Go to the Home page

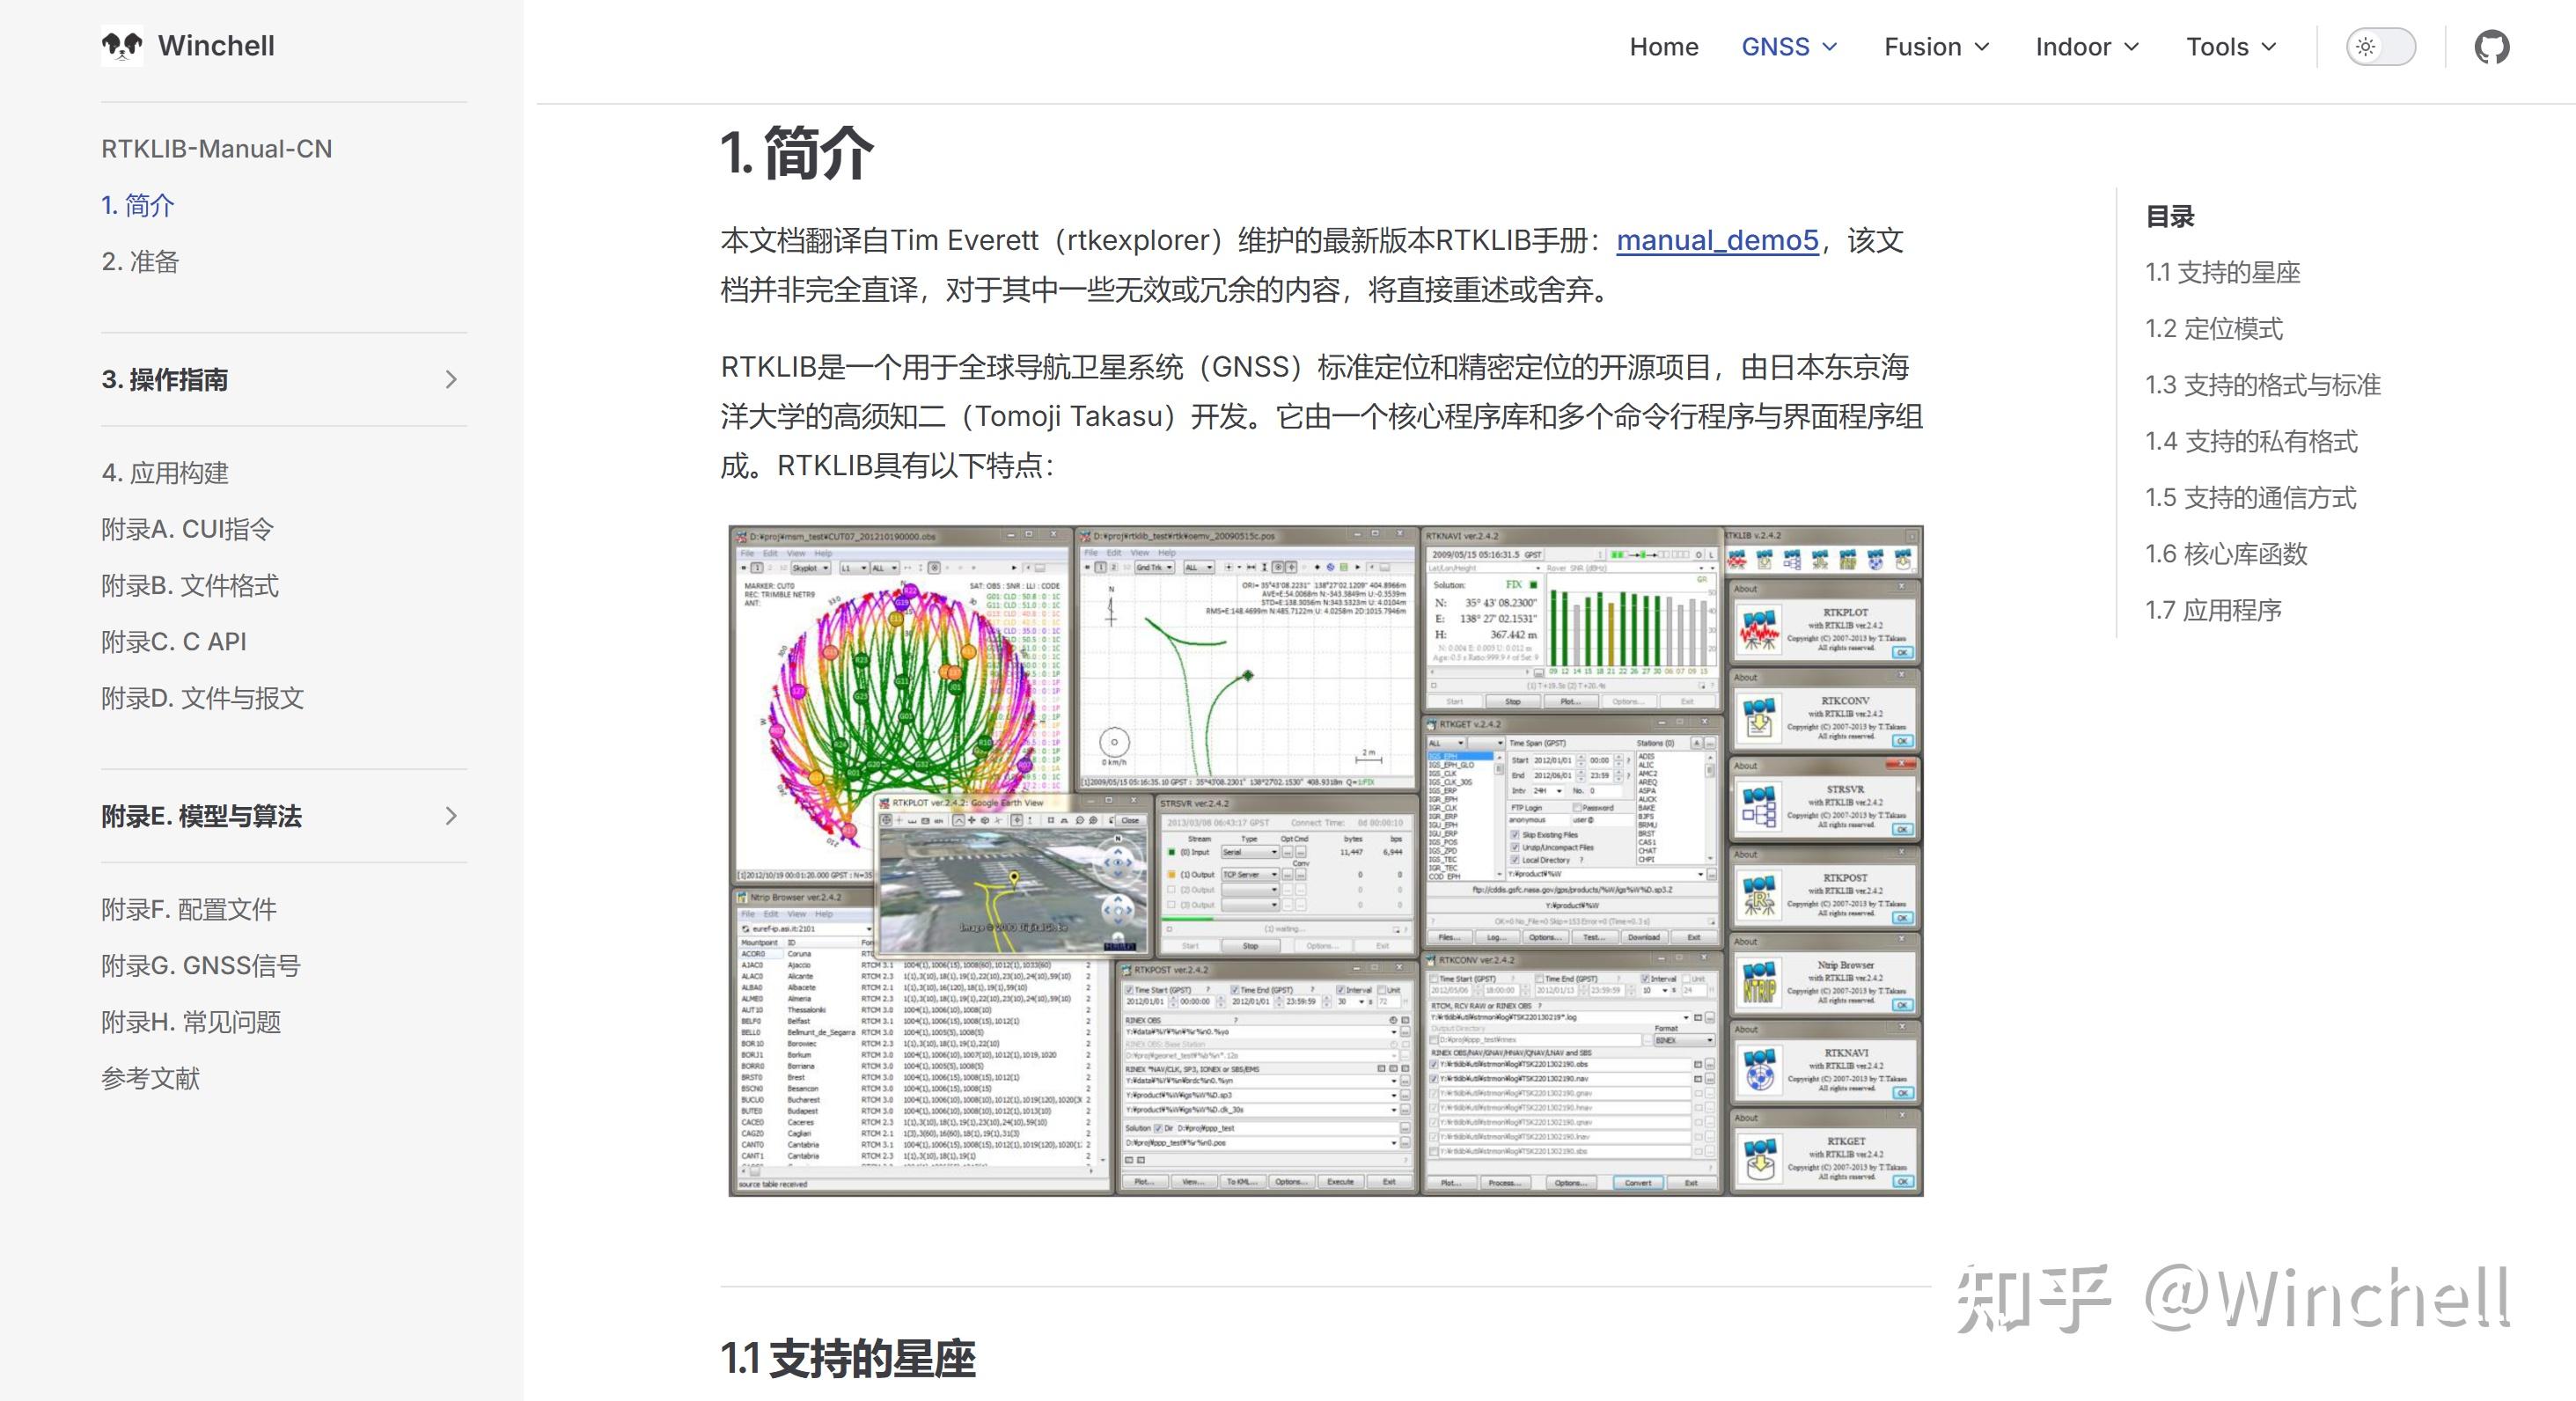1664,47
